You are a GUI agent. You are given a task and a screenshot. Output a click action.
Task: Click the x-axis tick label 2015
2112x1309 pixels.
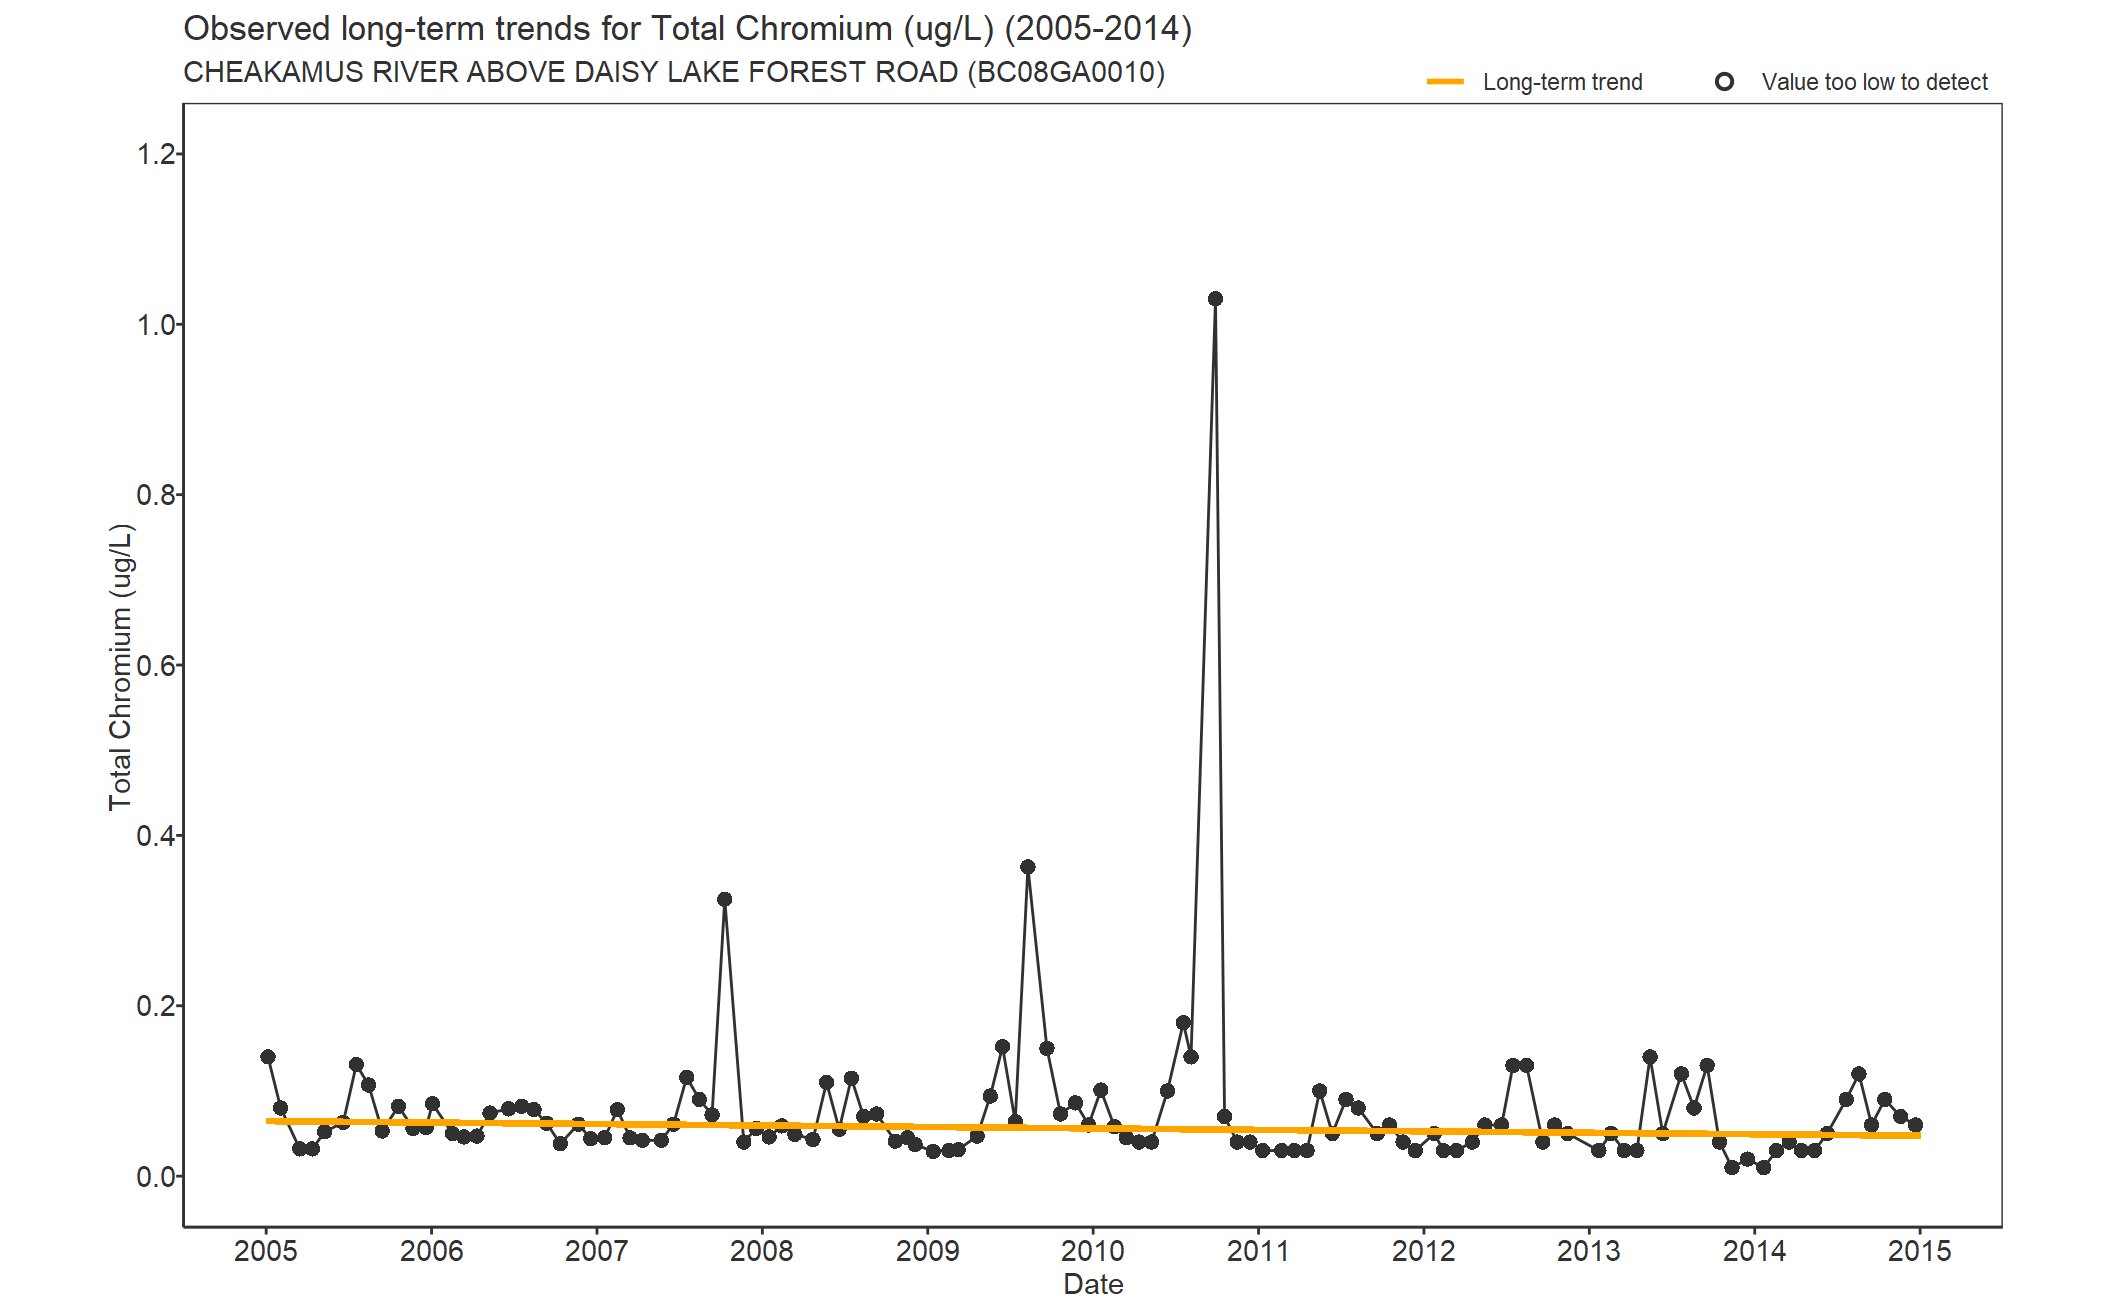coord(1920,1251)
